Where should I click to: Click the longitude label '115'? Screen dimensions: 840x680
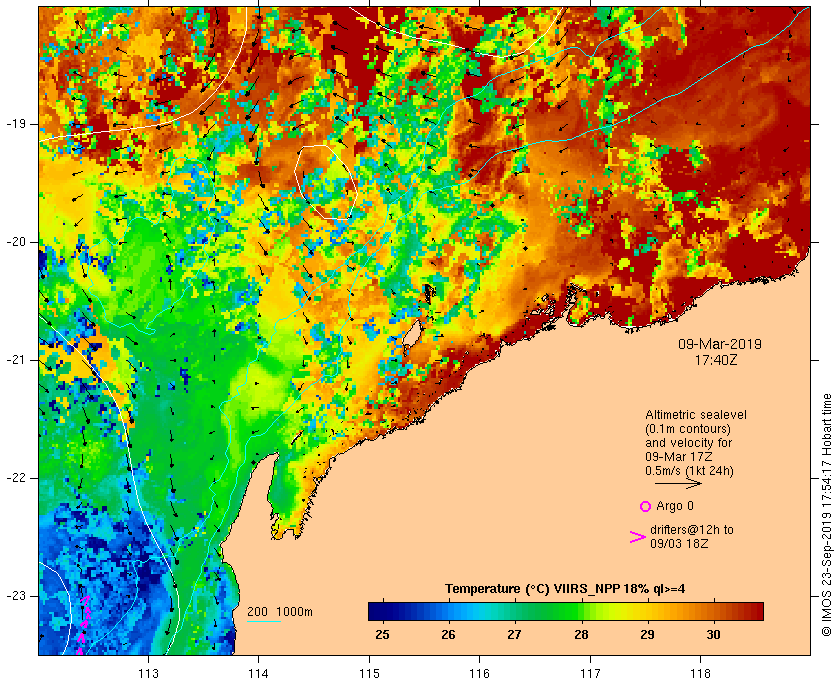click(x=369, y=673)
